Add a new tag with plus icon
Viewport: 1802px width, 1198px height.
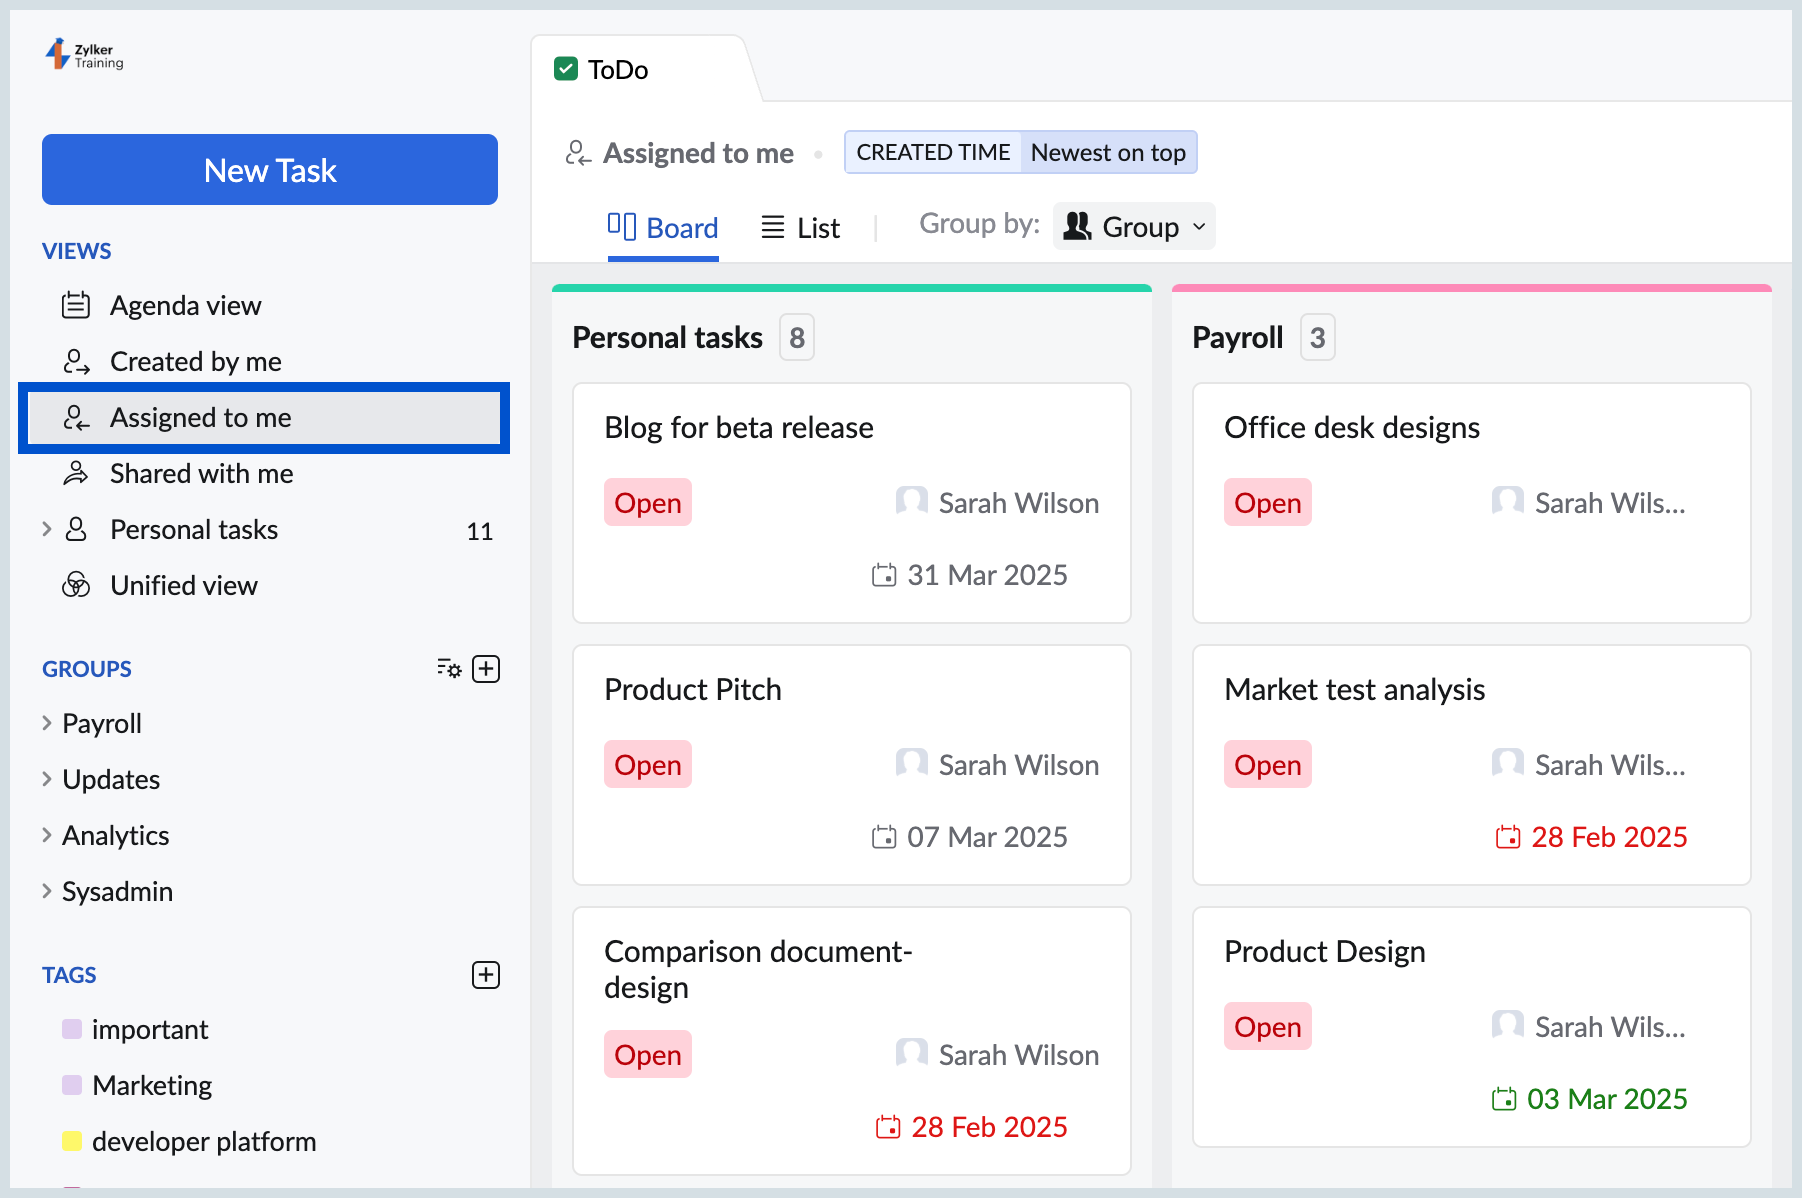(486, 974)
